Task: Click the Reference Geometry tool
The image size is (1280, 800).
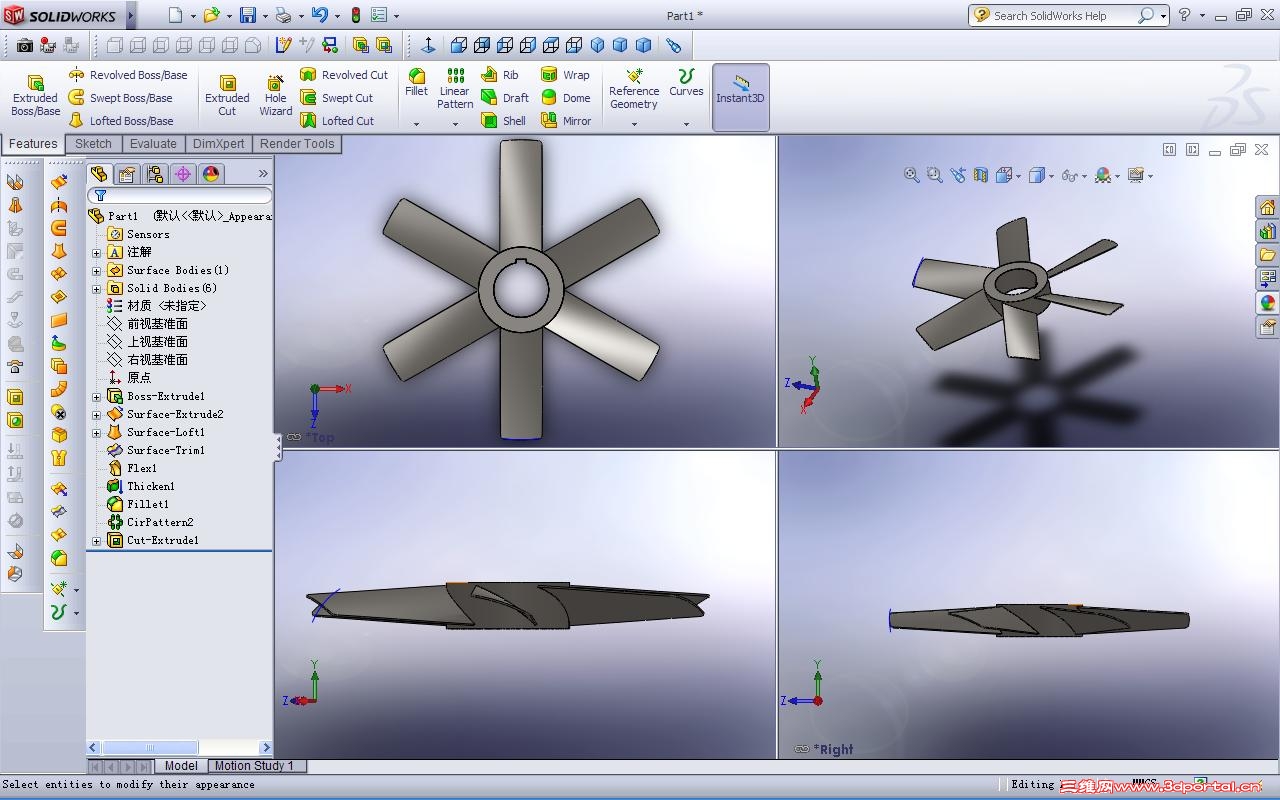Action: coord(634,89)
